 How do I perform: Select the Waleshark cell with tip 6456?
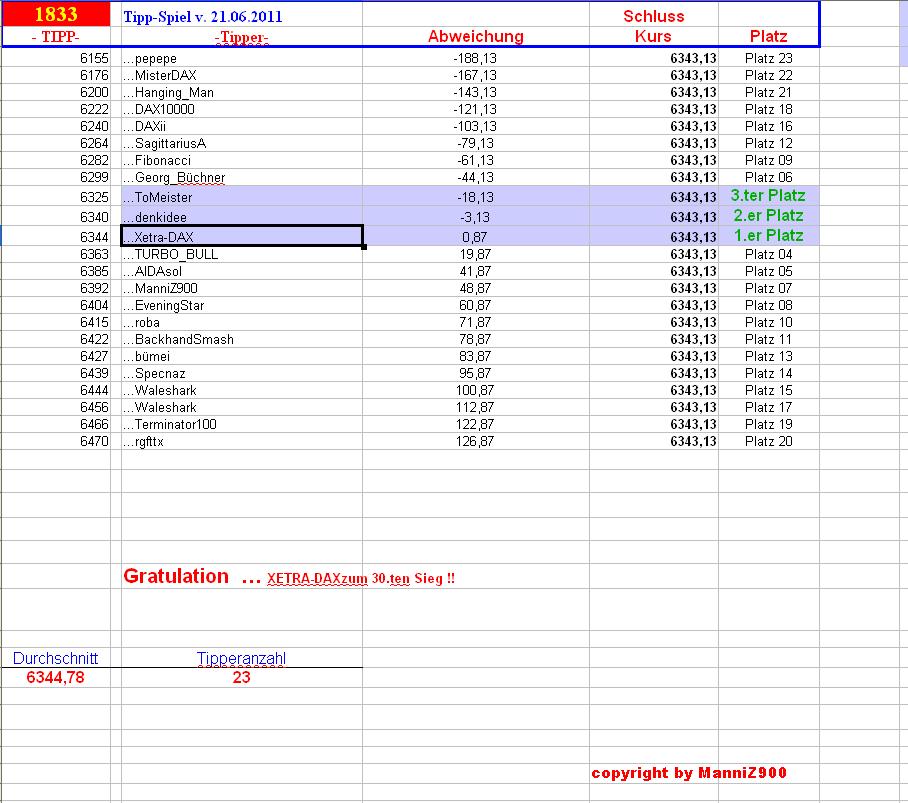pos(241,407)
